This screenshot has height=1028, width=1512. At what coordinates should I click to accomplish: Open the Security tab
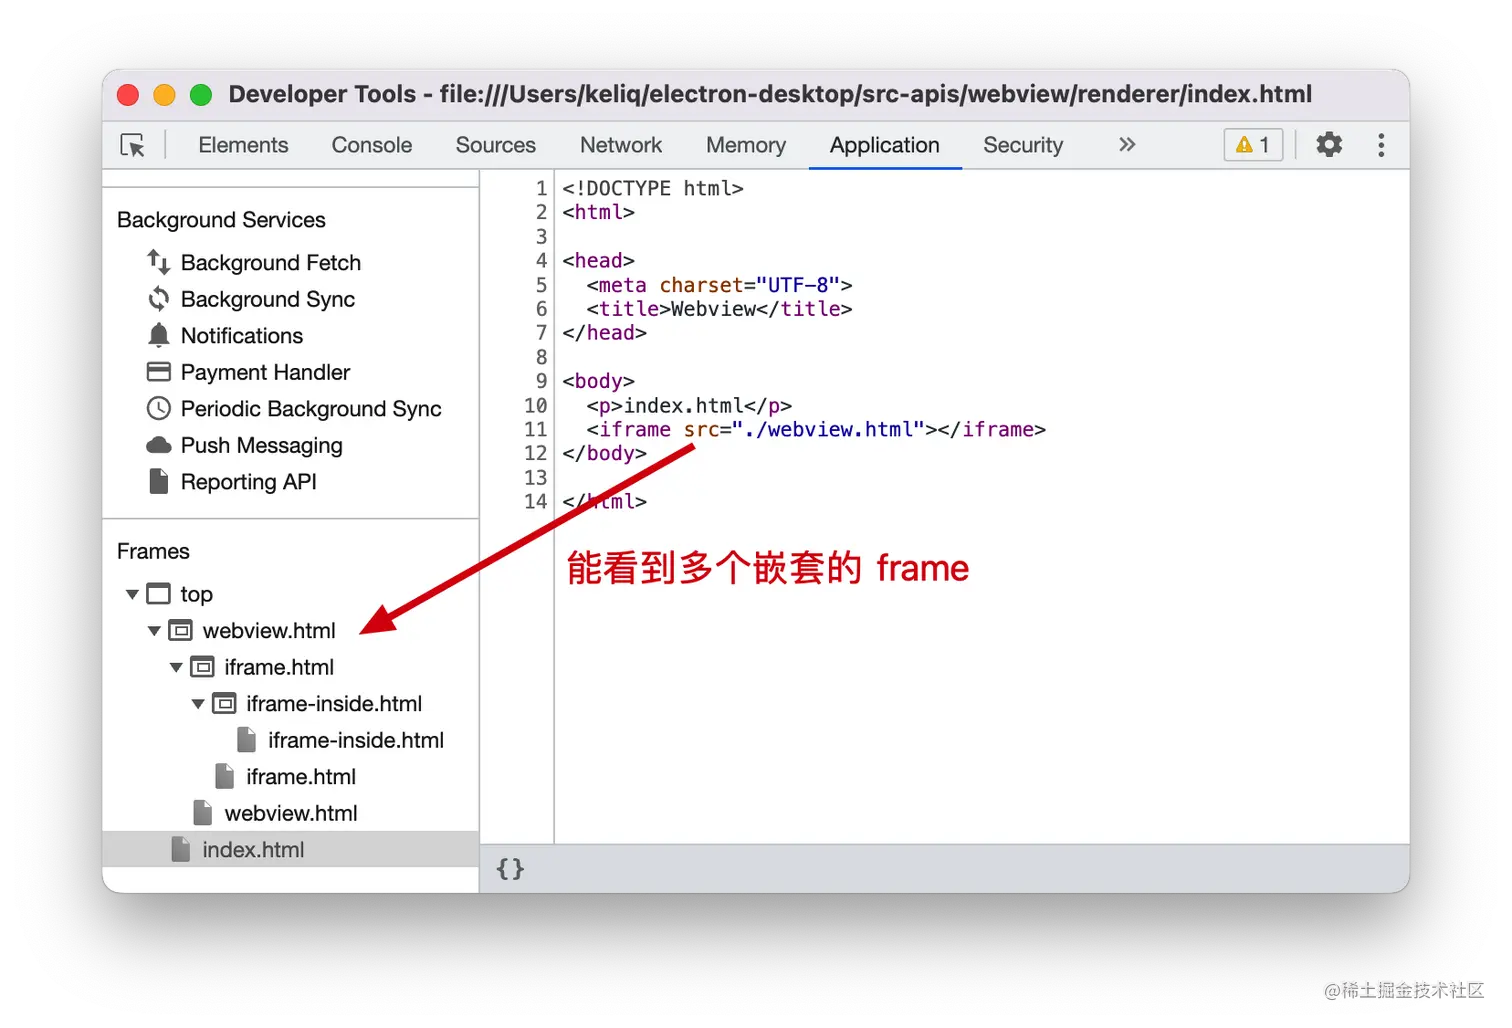pyautogui.click(x=1023, y=145)
